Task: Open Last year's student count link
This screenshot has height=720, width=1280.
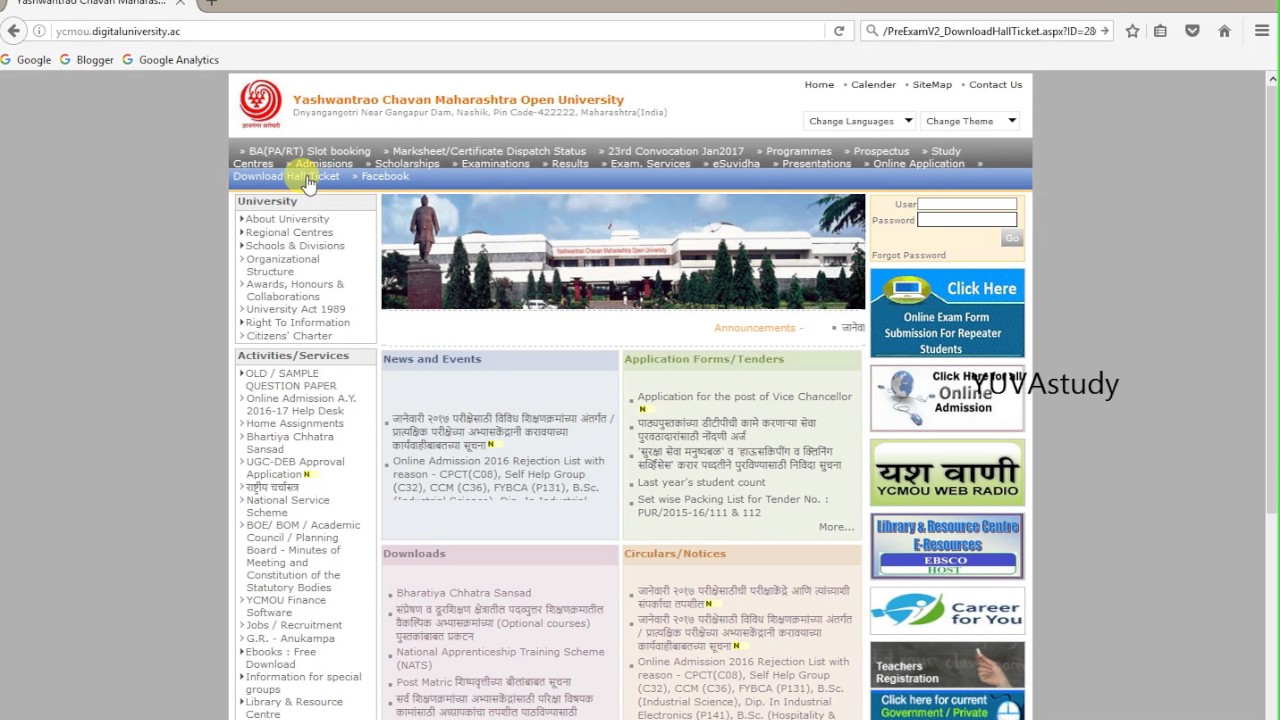Action: (701, 482)
